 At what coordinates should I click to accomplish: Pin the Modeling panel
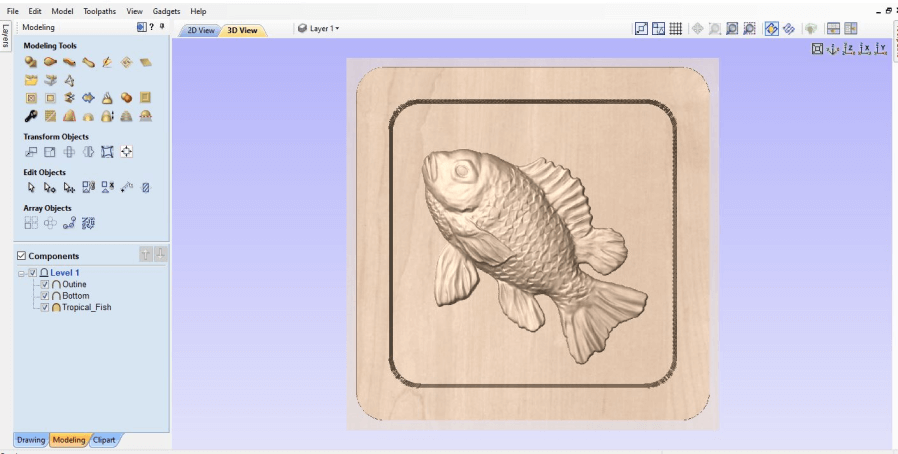coord(162,27)
